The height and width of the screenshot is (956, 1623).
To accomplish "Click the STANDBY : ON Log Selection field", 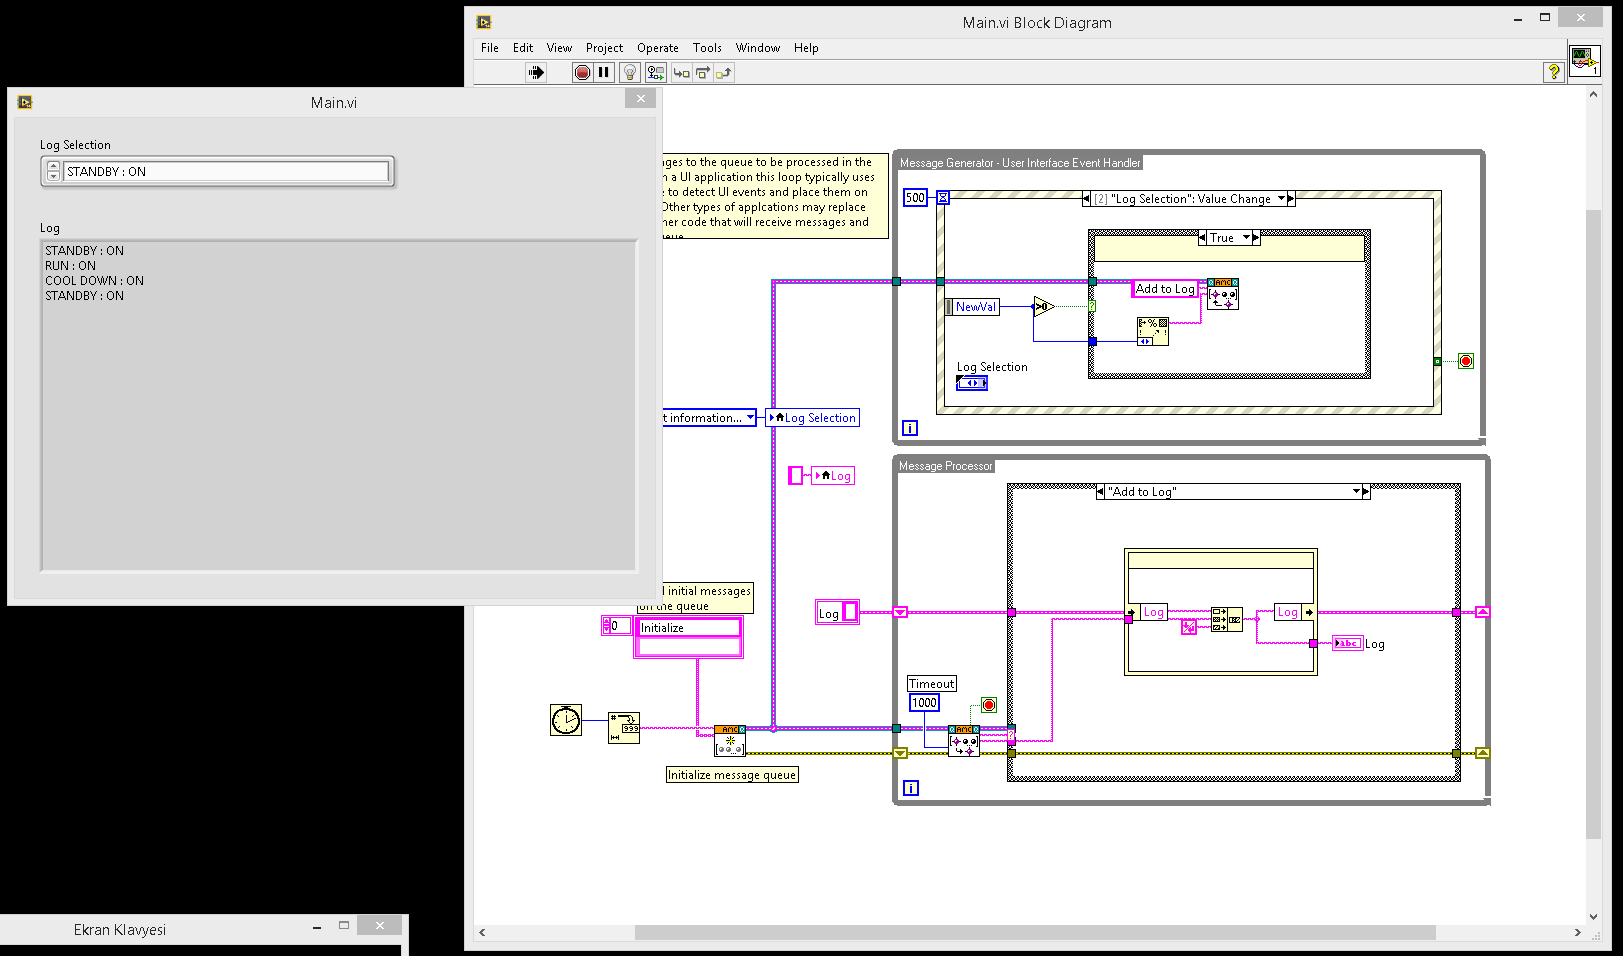I will click(226, 172).
